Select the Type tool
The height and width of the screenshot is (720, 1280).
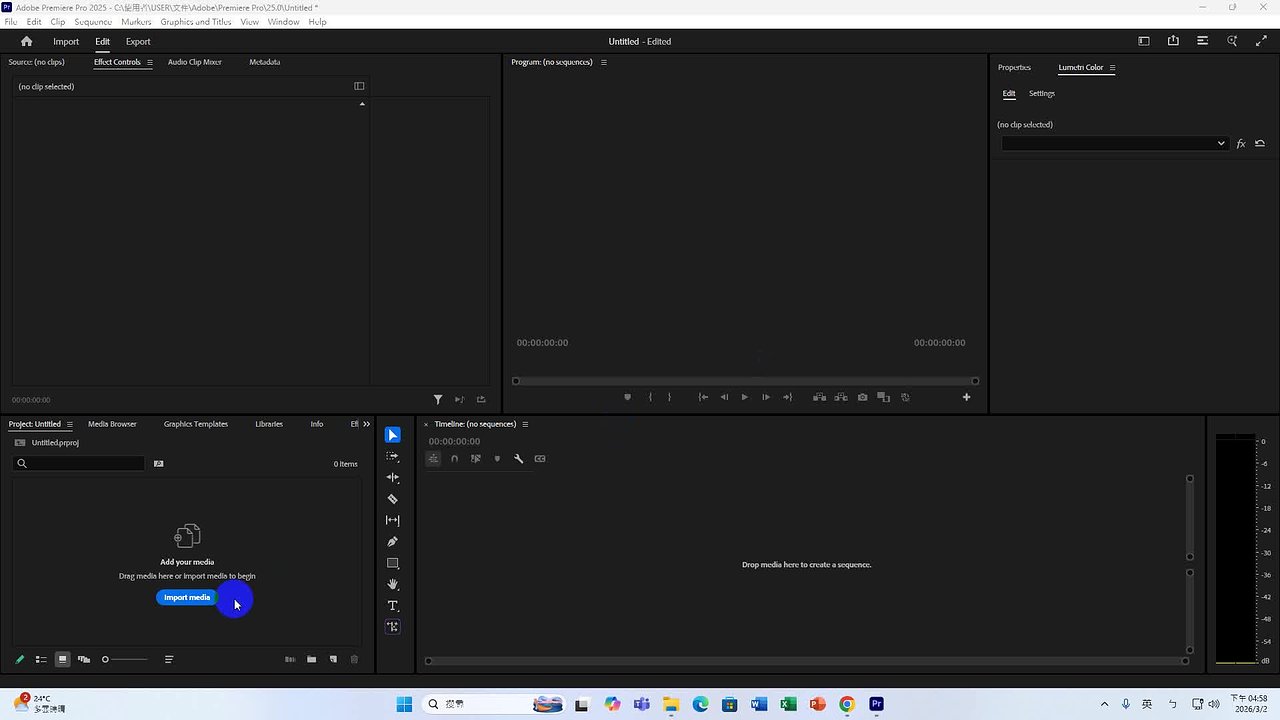392,605
